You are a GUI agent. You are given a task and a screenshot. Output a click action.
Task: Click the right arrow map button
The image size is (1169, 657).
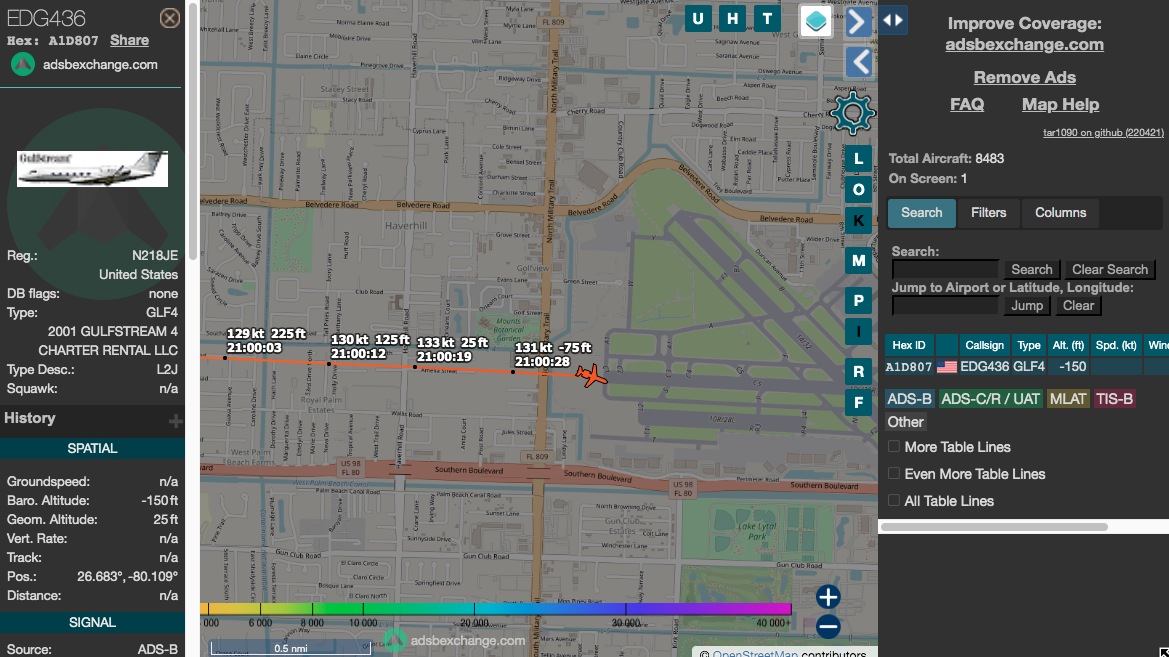[858, 22]
